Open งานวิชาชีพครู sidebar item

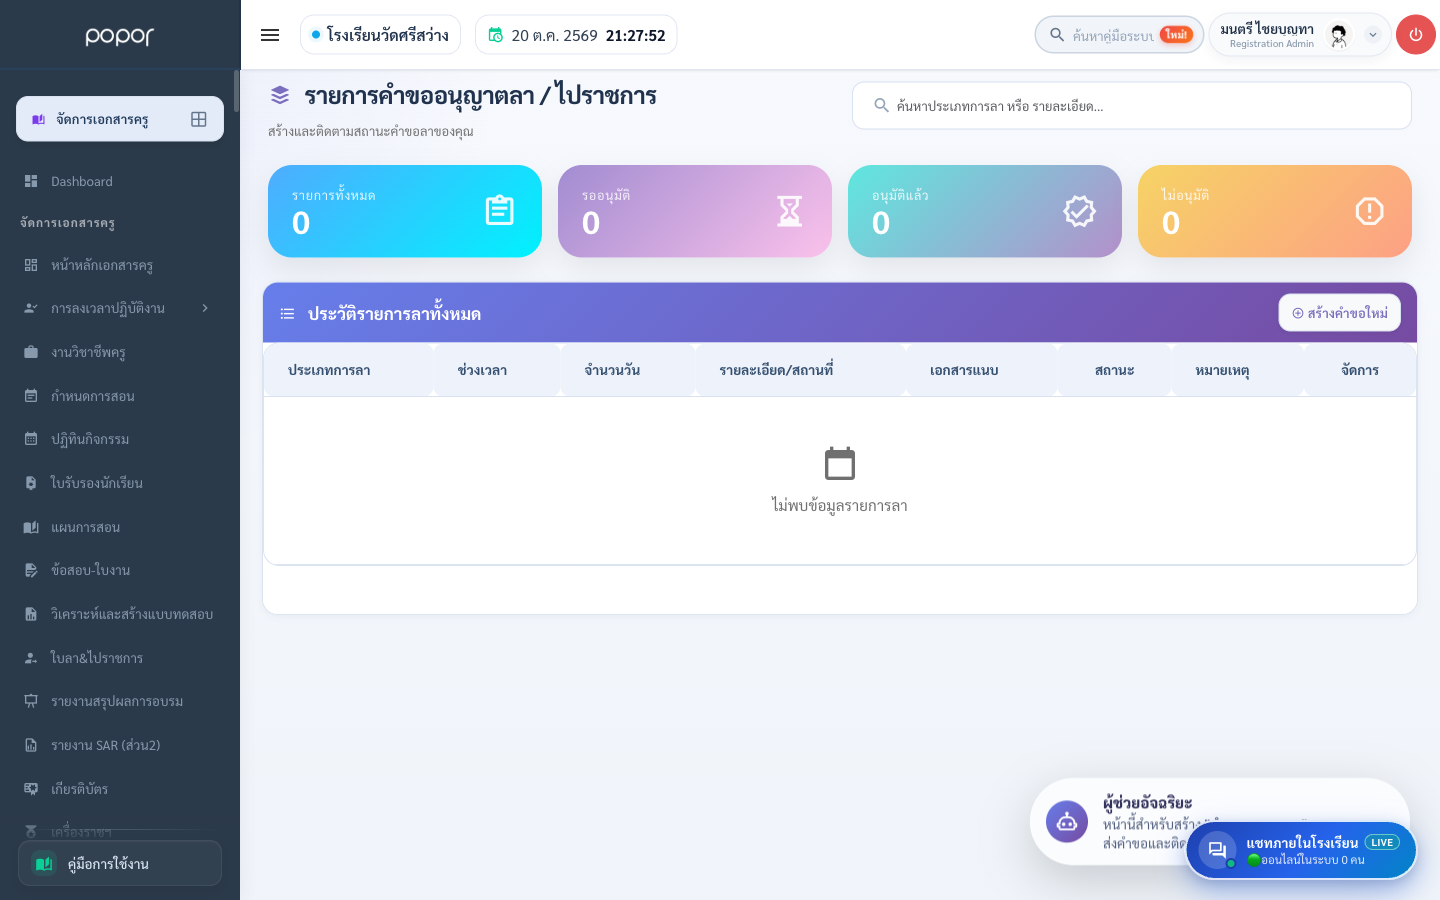coord(120,352)
